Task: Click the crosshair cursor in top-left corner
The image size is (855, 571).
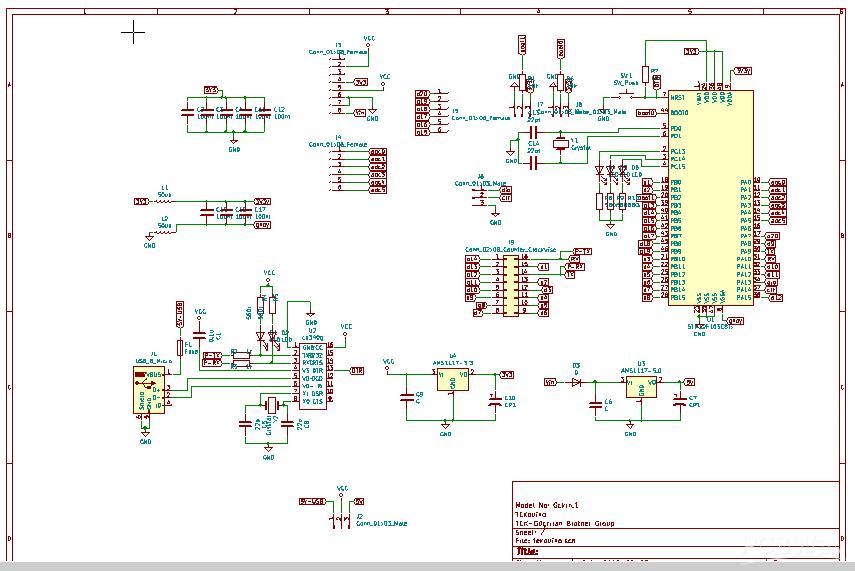Action: pyautogui.click(x=133, y=33)
